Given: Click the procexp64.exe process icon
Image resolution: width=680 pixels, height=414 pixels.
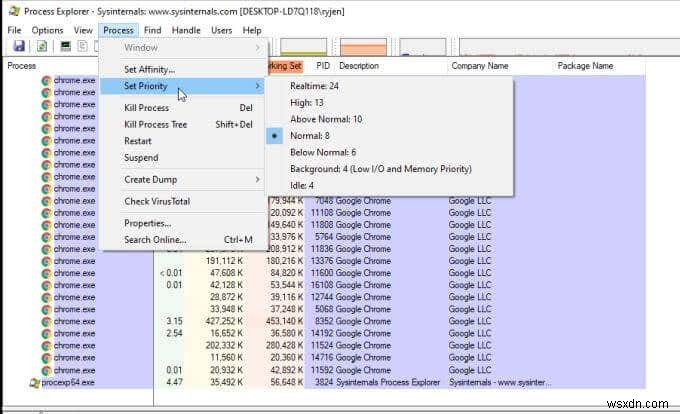Looking at the screenshot, I should [35, 383].
